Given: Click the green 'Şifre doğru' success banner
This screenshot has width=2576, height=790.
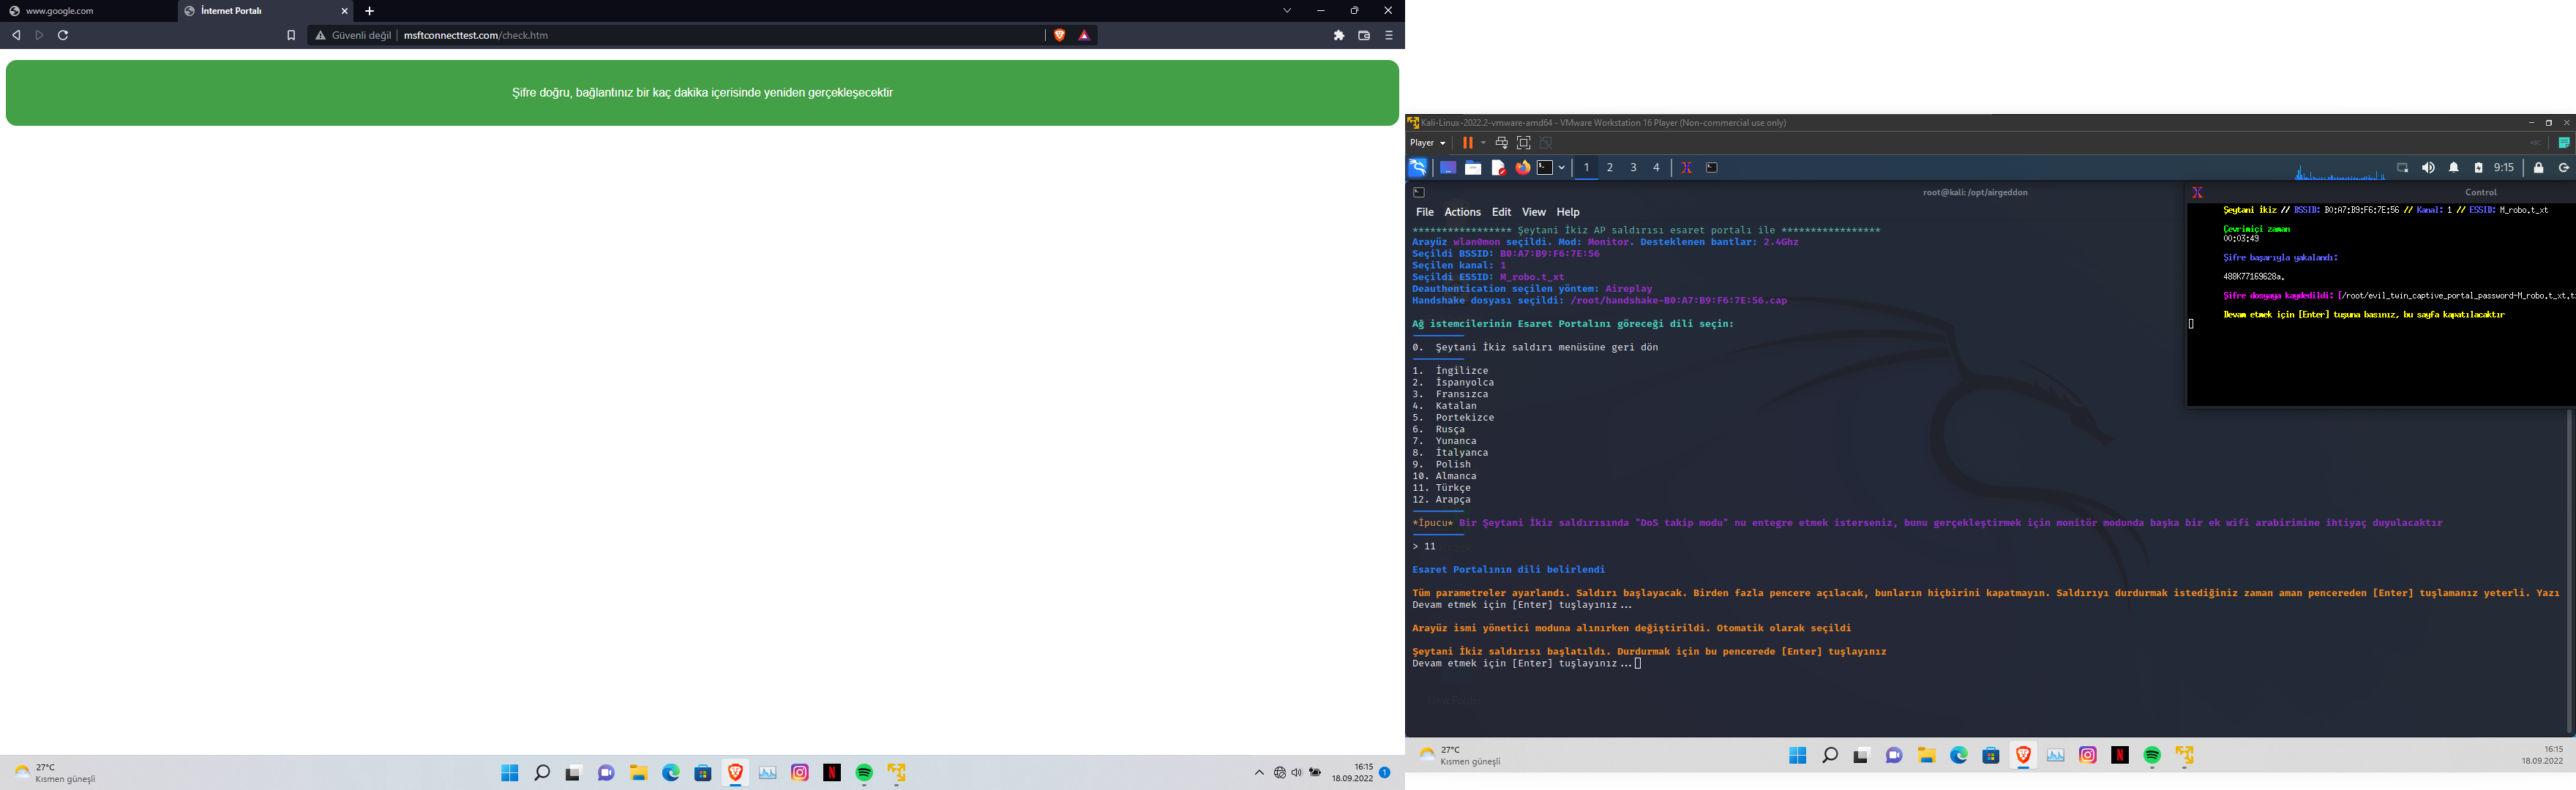Looking at the screenshot, I should tap(702, 93).
